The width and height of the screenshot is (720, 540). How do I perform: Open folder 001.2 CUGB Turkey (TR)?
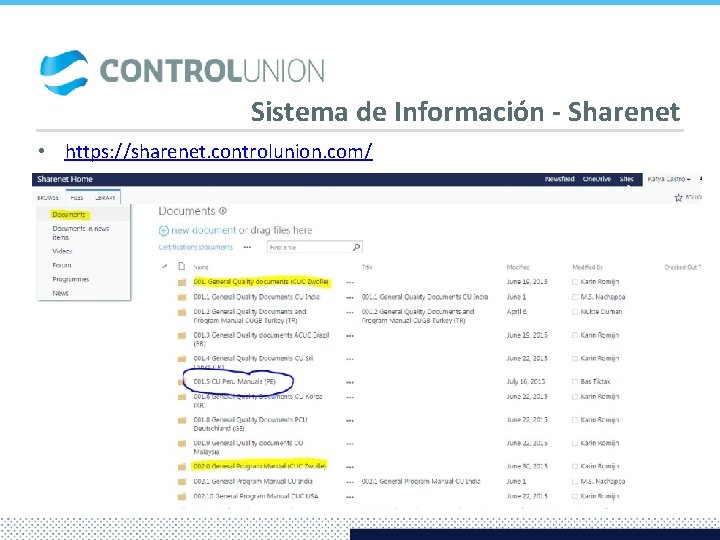point(250,316)
